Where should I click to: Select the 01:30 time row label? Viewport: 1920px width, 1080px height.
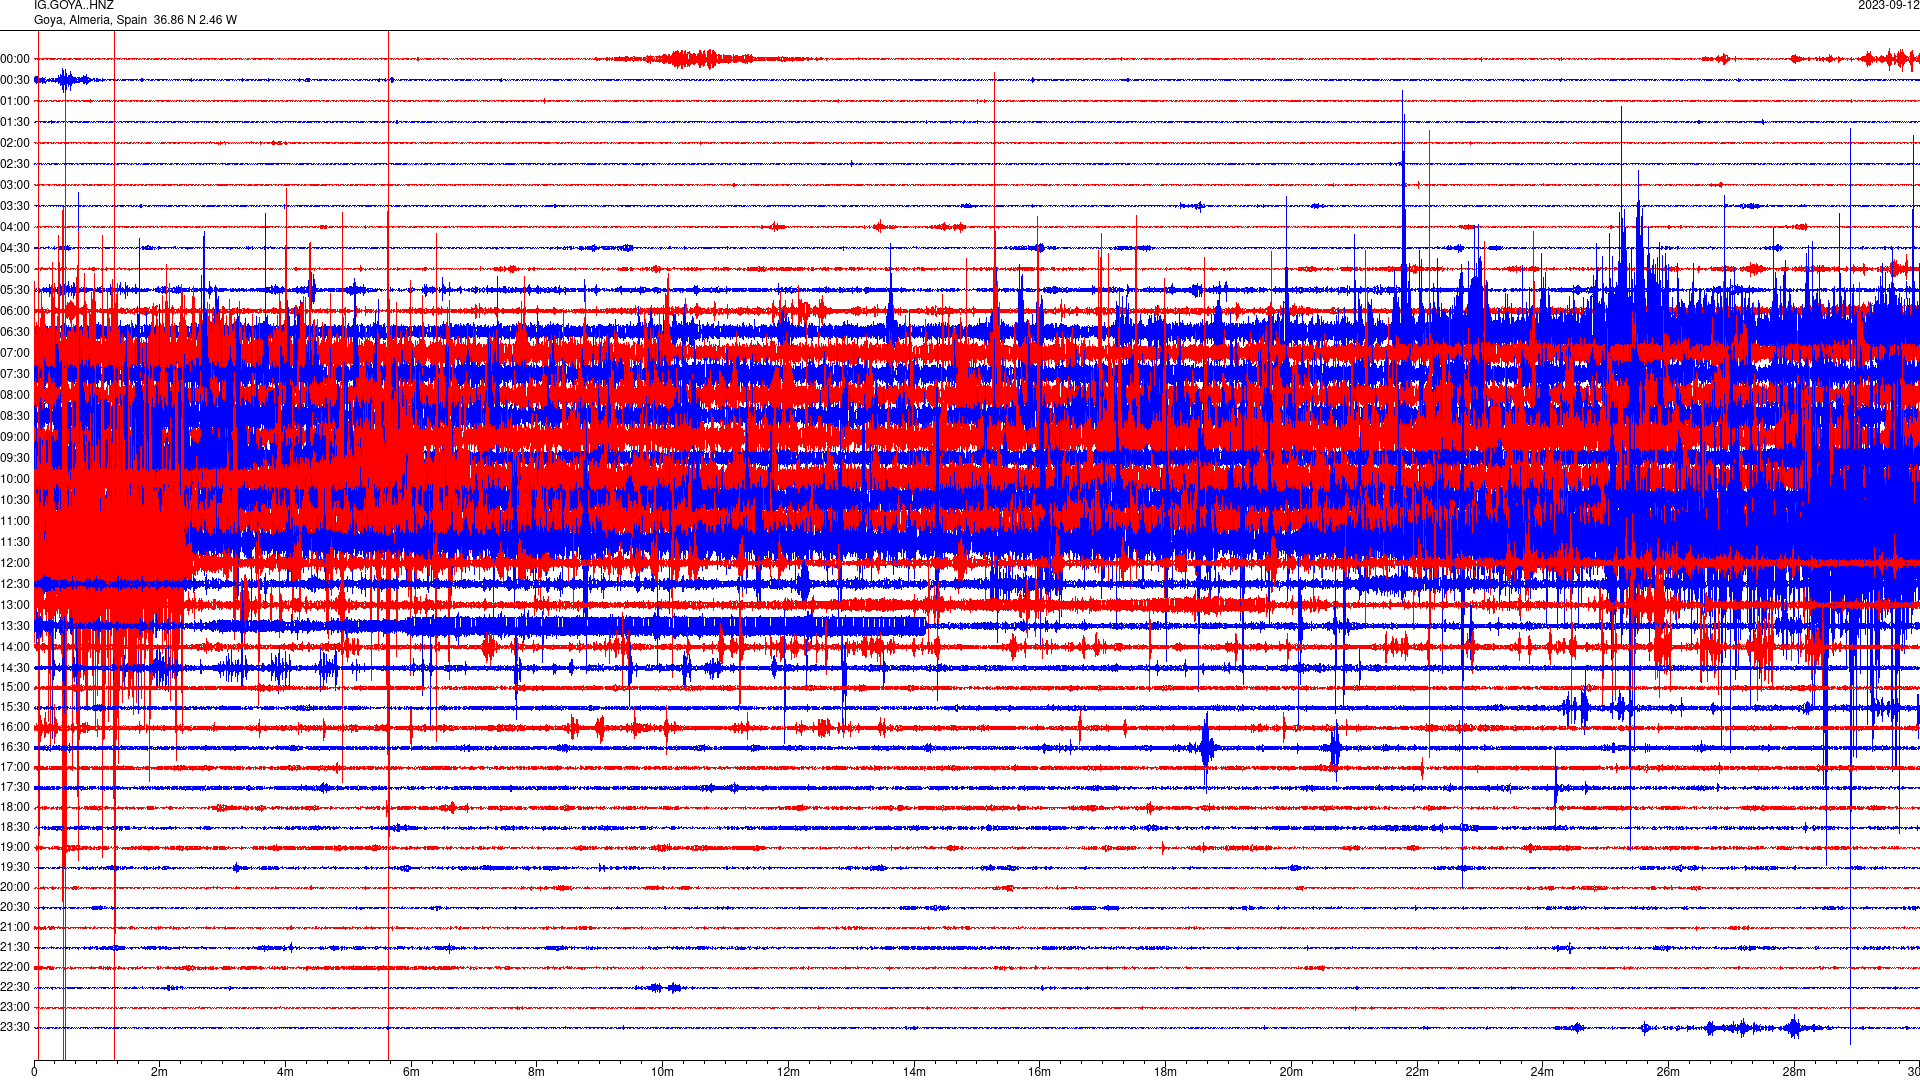15,122
